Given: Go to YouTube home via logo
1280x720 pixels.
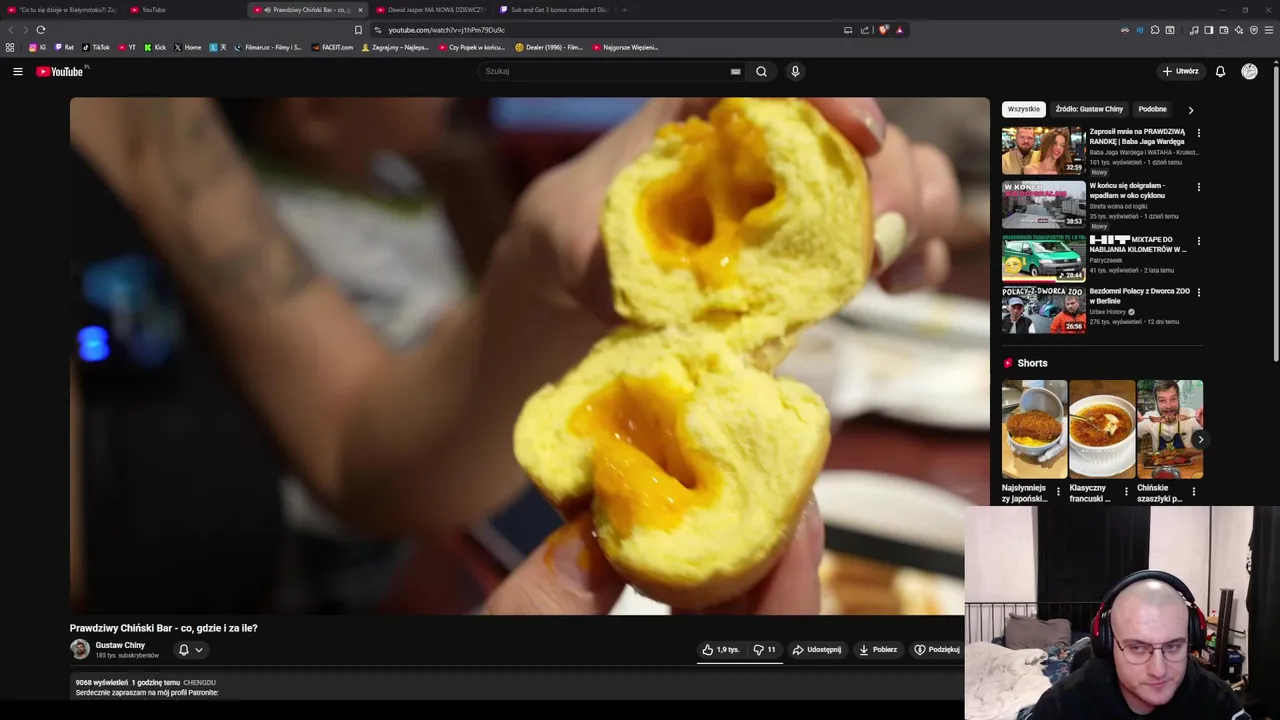Looking at the screenshot, I should pyautogui.click(x=62, y=71).
